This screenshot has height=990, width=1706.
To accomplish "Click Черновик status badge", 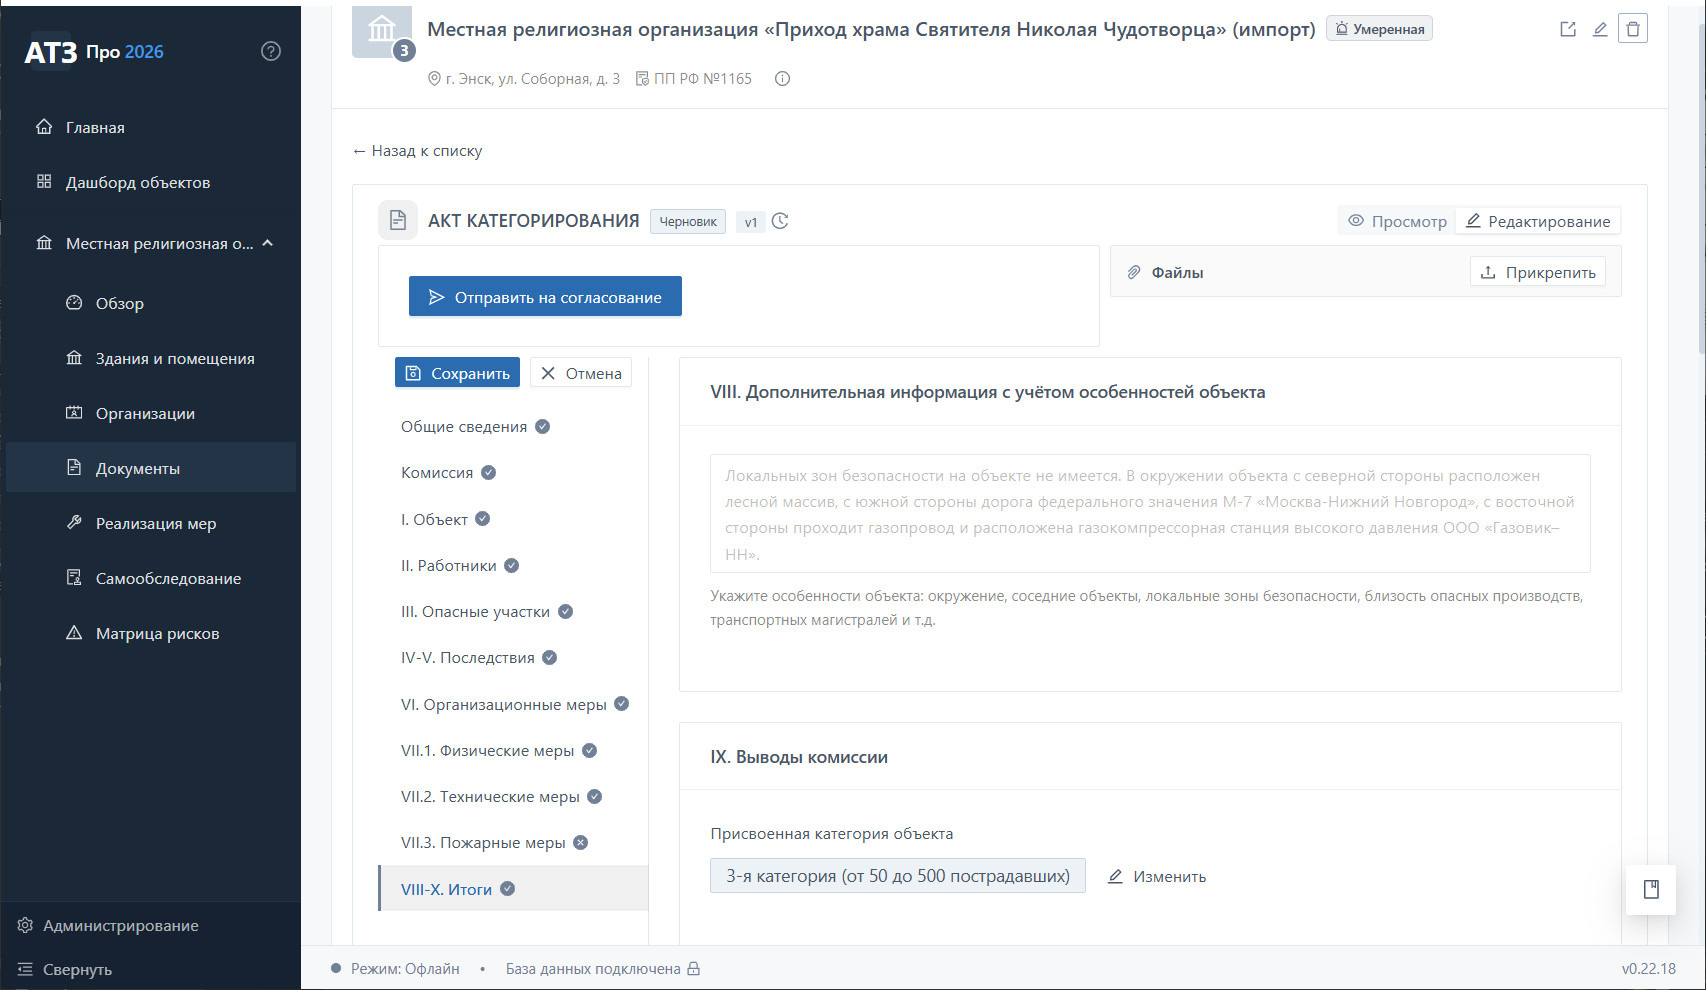I will (688, 221).
